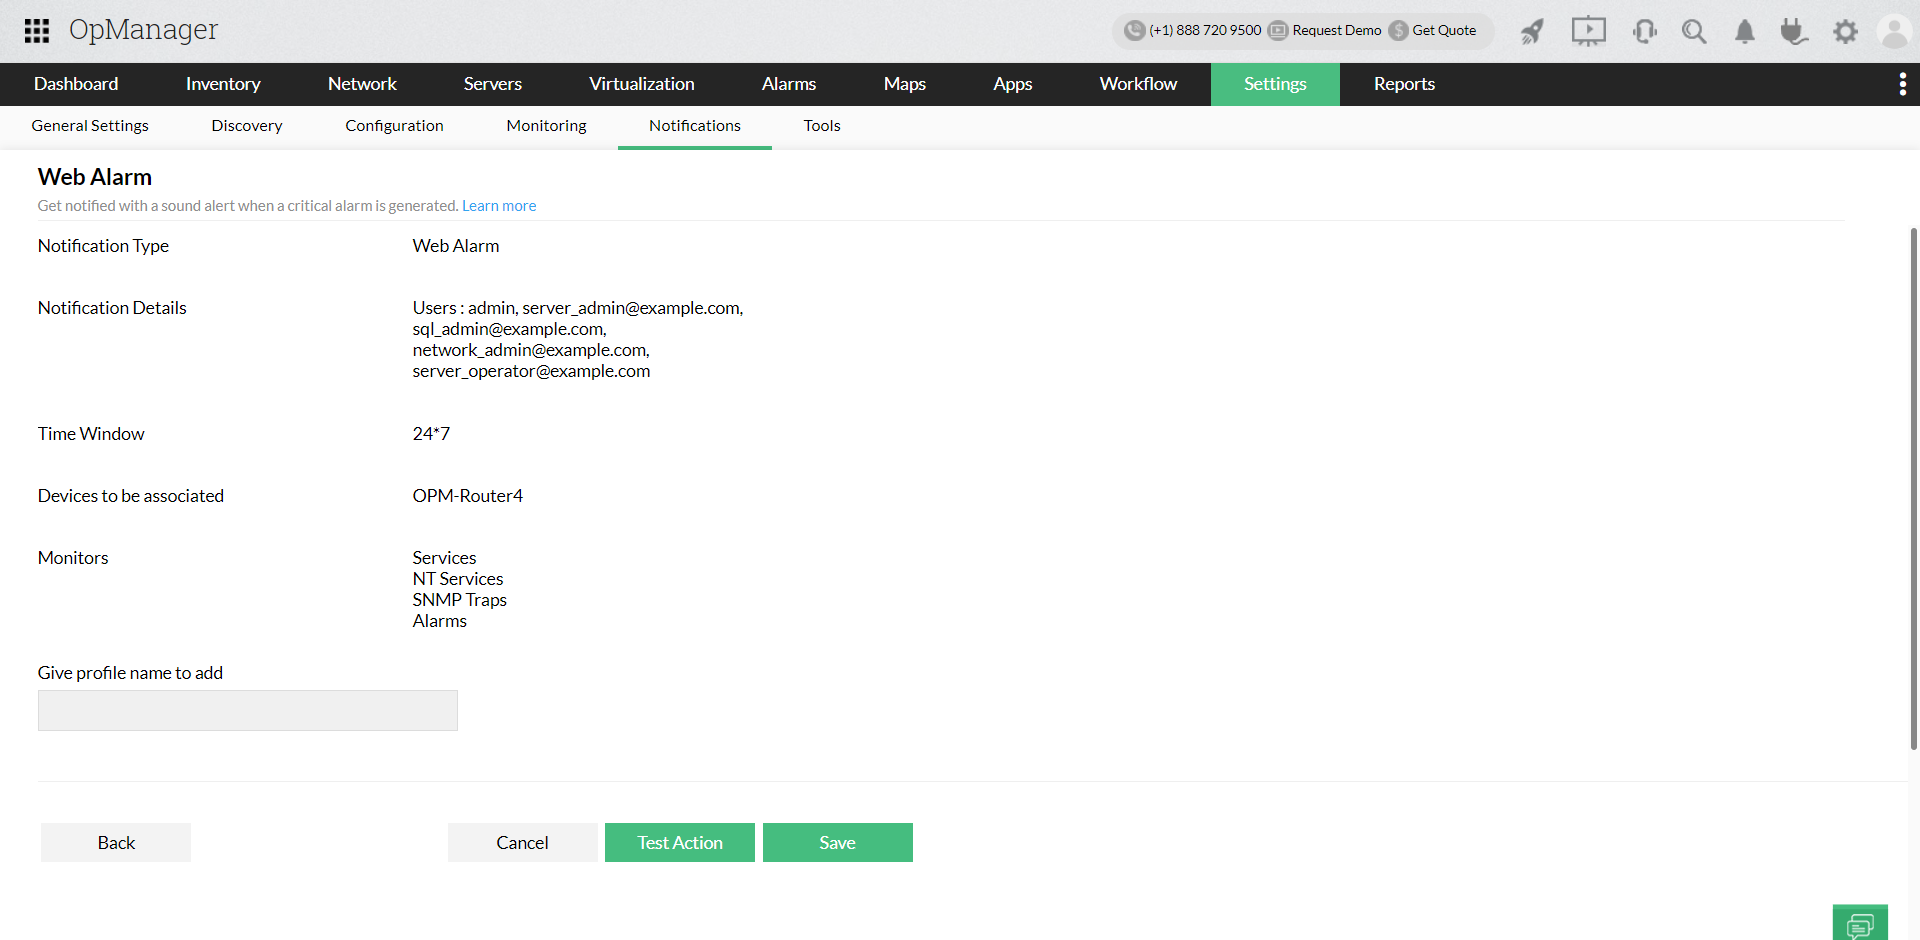Switch to the Discovery tab
The height and width of the screenshot is (940, 1920).
[x=247, y=126]
